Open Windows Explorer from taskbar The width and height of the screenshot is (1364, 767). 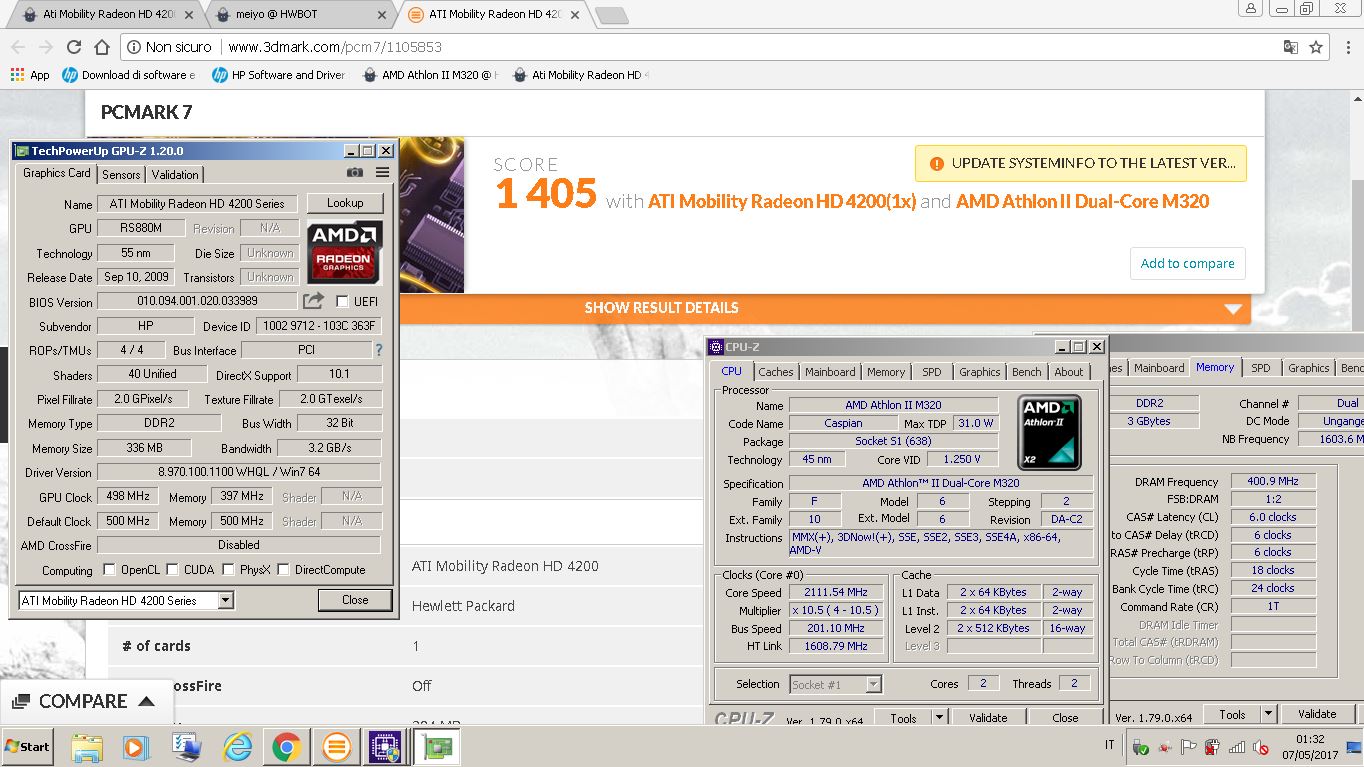point(87,746)
